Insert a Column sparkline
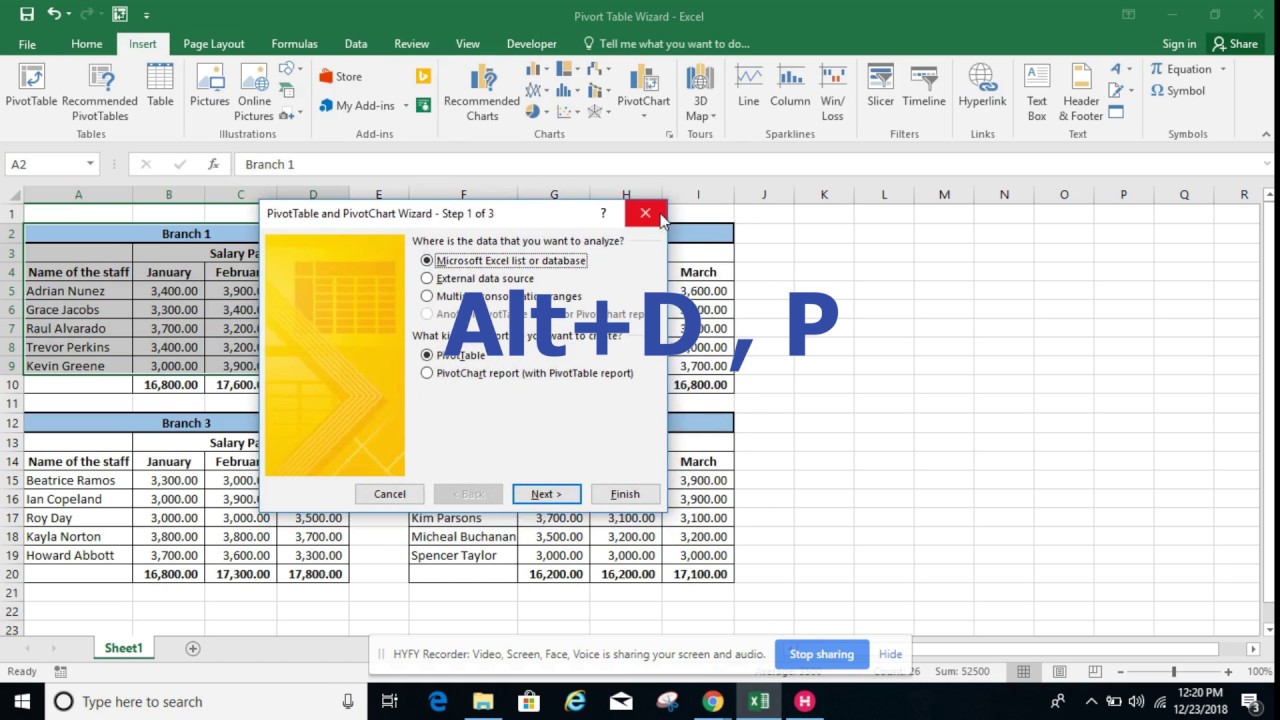This screenshot has width=1280, height=720. tap(790, 85)
